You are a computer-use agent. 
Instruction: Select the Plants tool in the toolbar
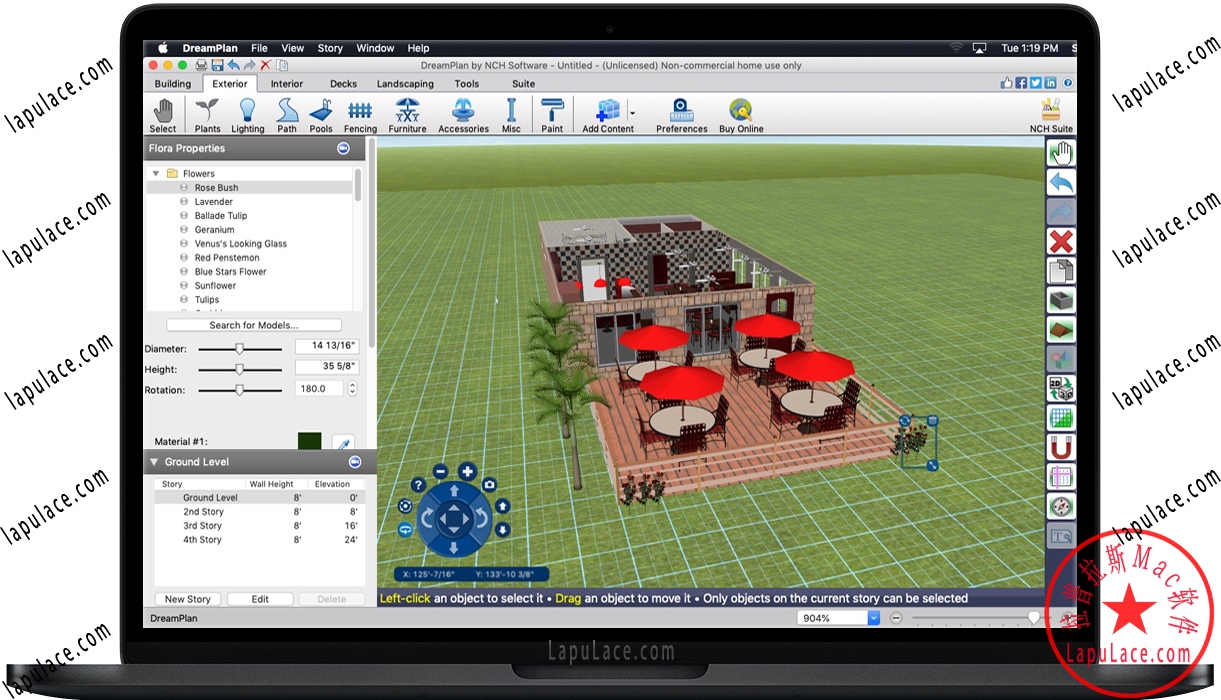[207, 115]
